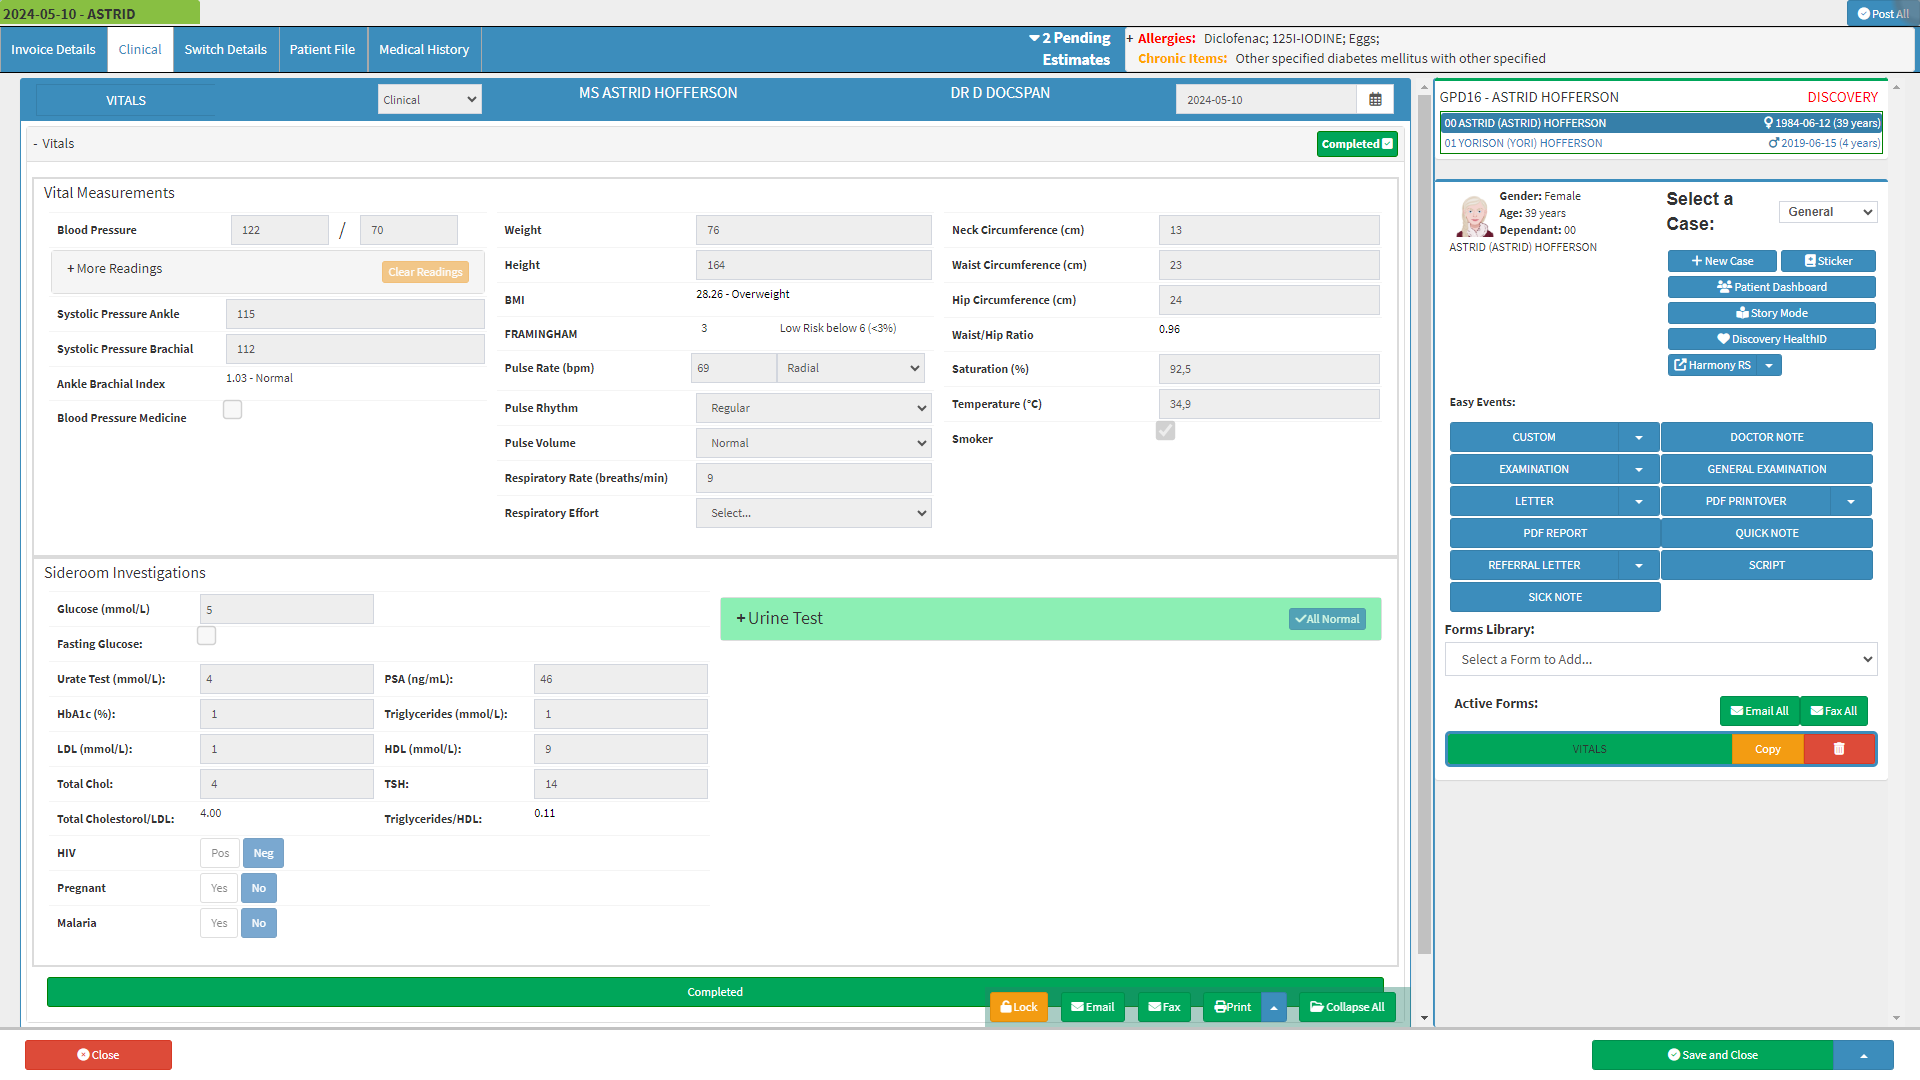Viewport: 1920px width, 1080px height.
Task: Click the Fax All envelope button
Action: 1834,711
